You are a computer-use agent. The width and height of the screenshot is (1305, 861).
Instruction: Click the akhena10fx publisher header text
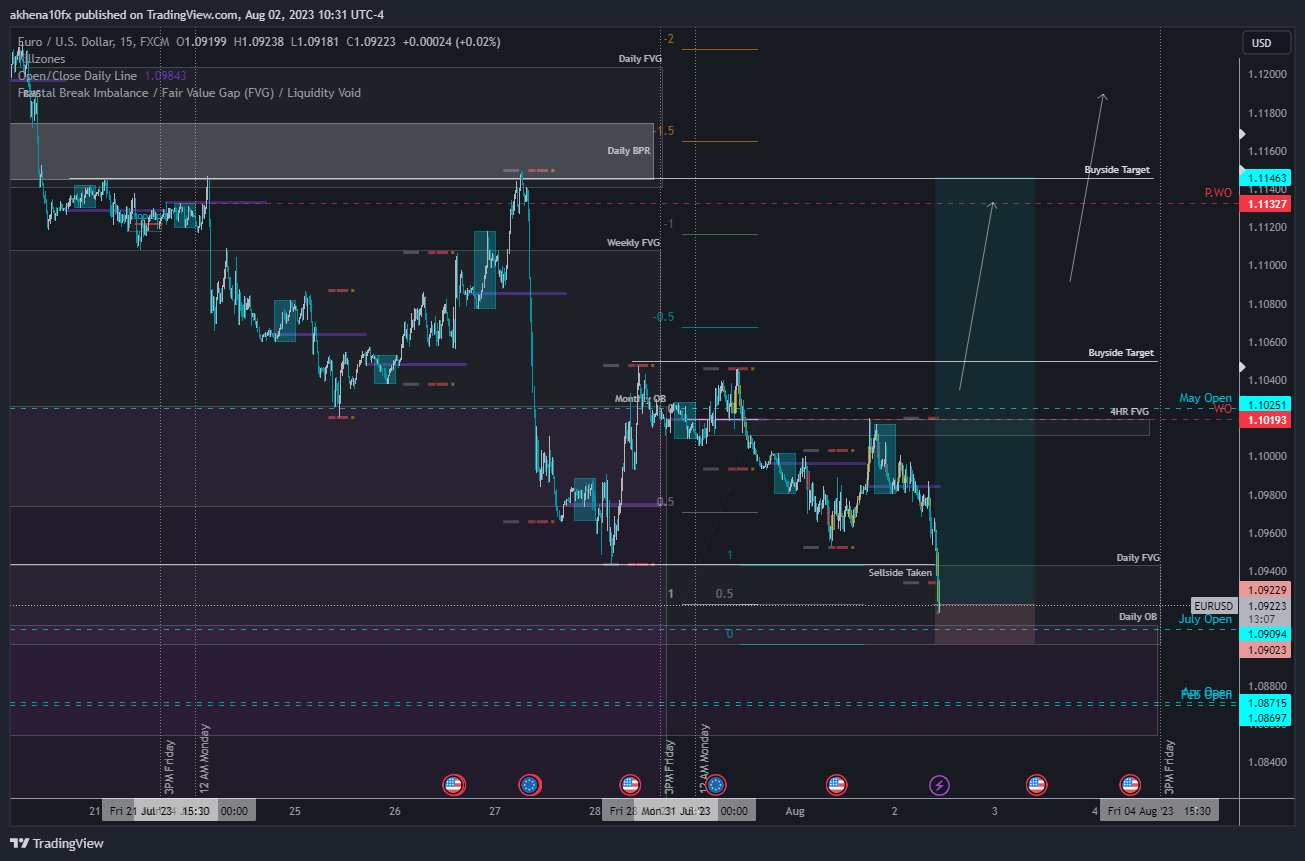tap(197, 14)
